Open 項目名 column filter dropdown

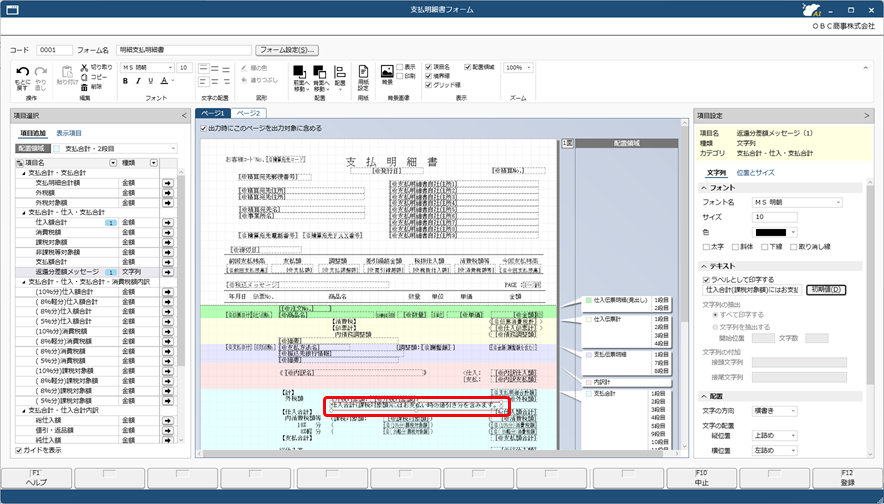(x=113, y=163)
